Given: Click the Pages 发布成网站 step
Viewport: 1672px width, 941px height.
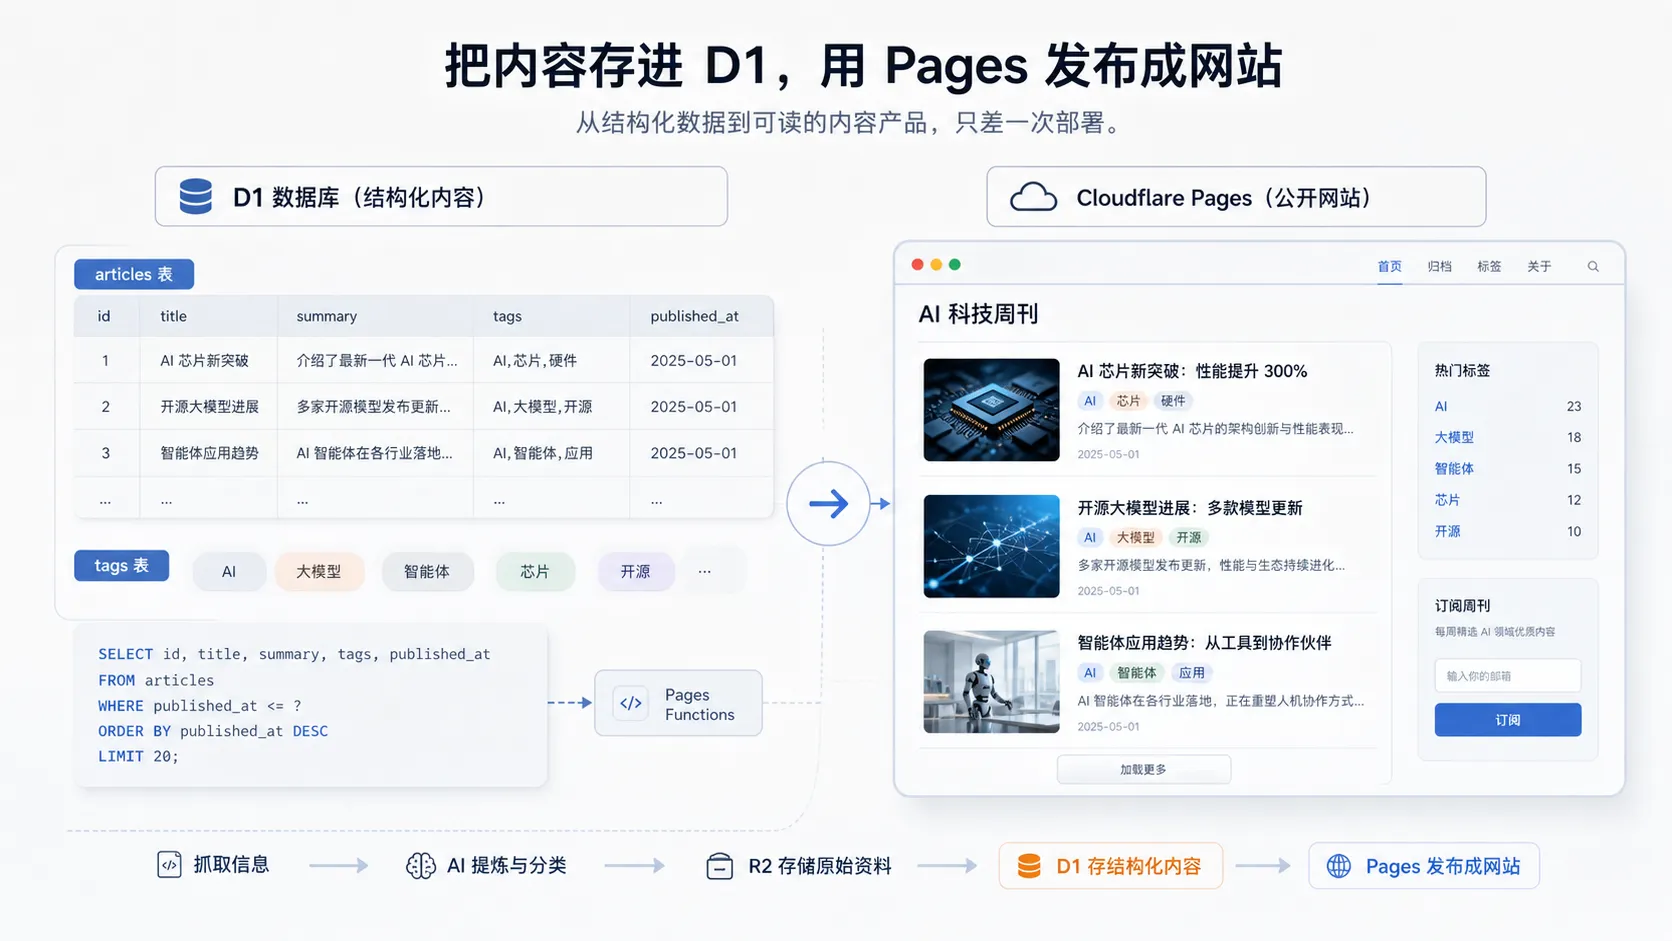Looking at the screenshot, I should coord(1424,866).
